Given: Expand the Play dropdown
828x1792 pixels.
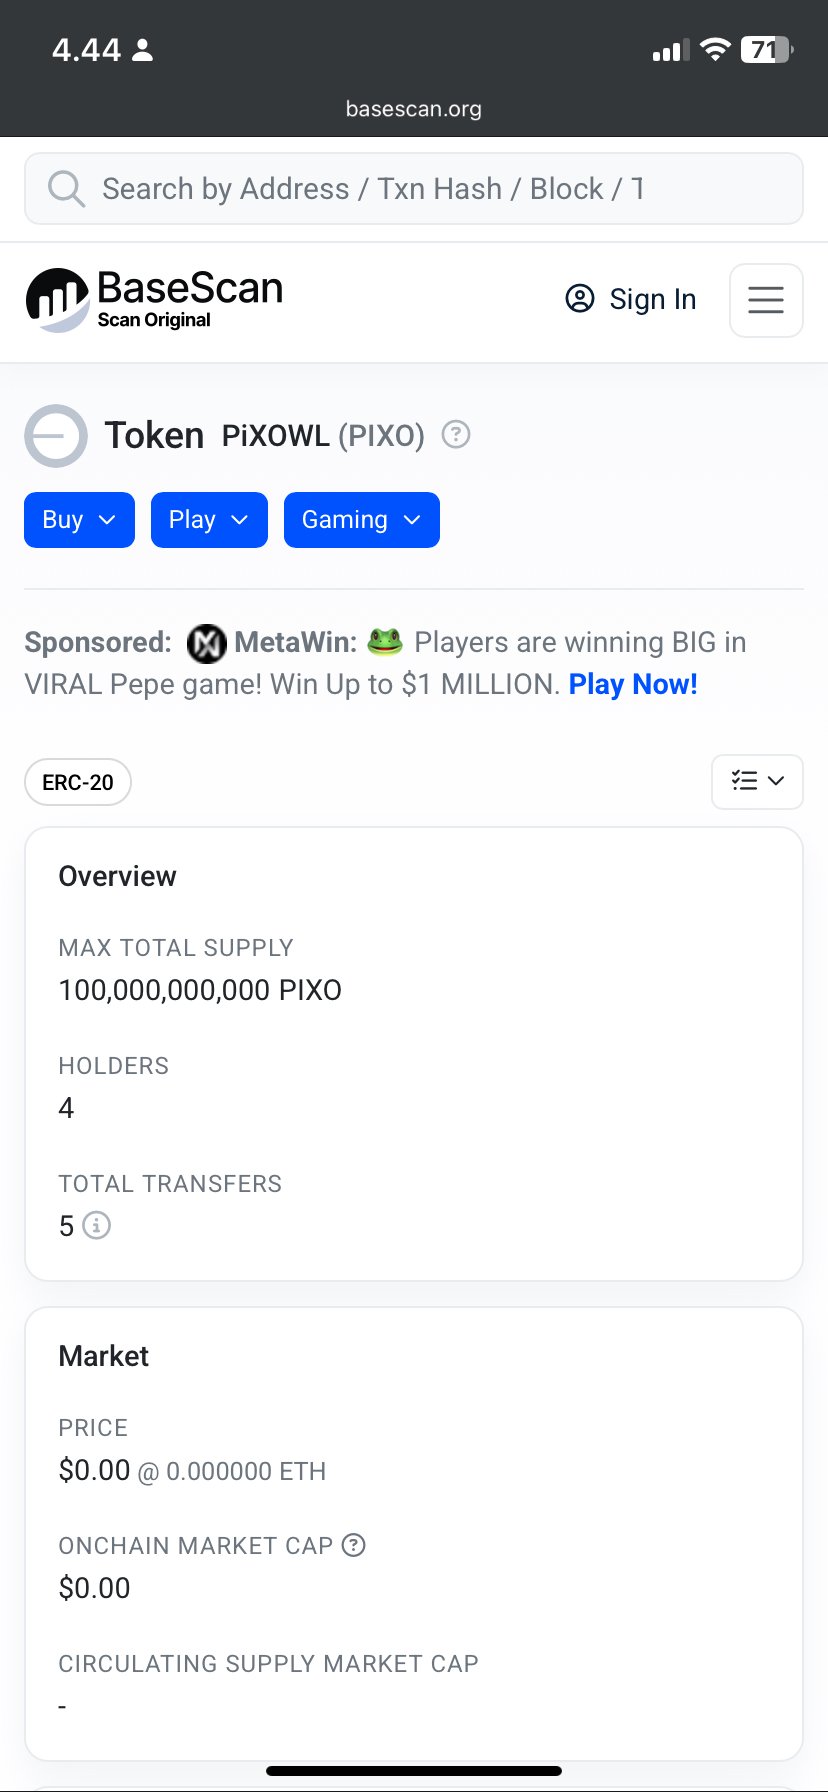Looking at the screenshot, I should 209,520.
